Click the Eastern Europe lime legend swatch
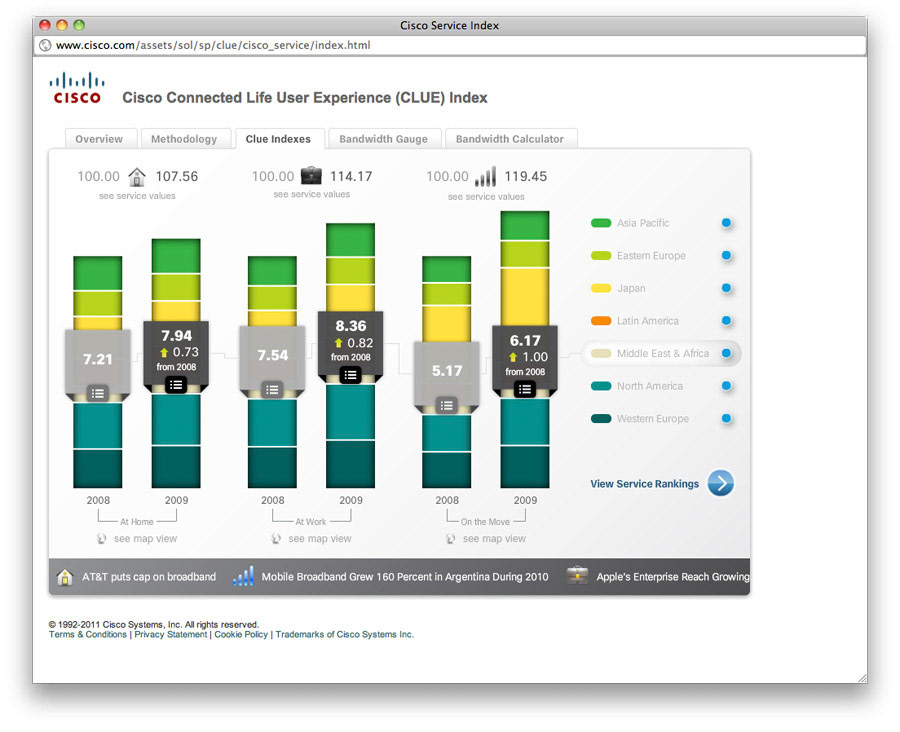Image resolution: width=900 pixels, height=732 pixels. pos(601,255)
